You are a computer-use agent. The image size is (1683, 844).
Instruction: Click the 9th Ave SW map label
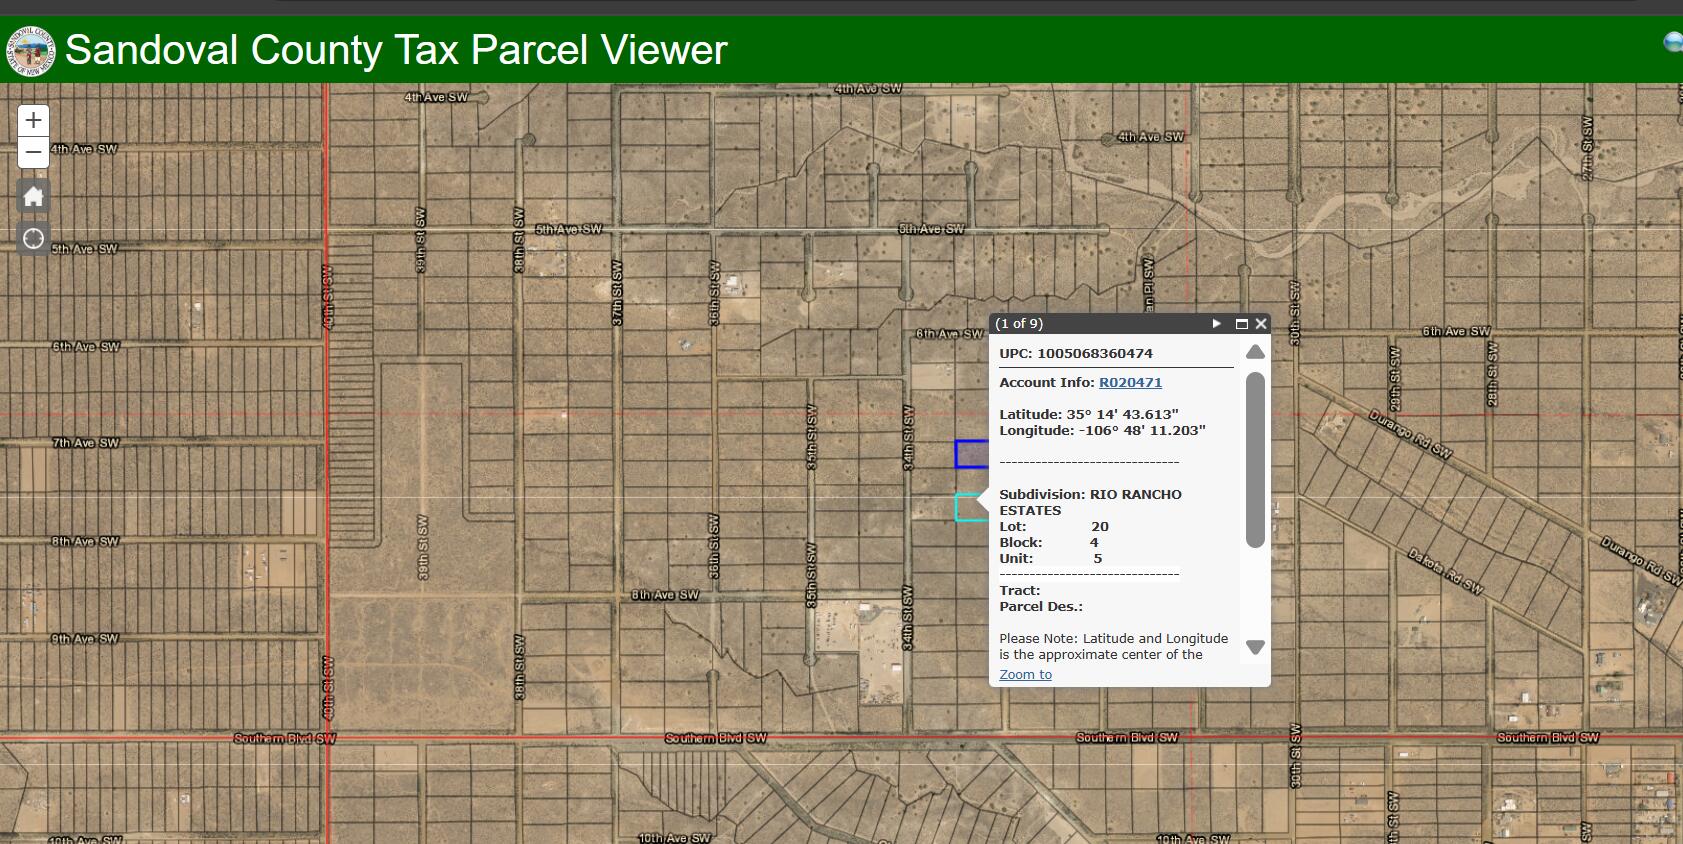click(85, 638)
